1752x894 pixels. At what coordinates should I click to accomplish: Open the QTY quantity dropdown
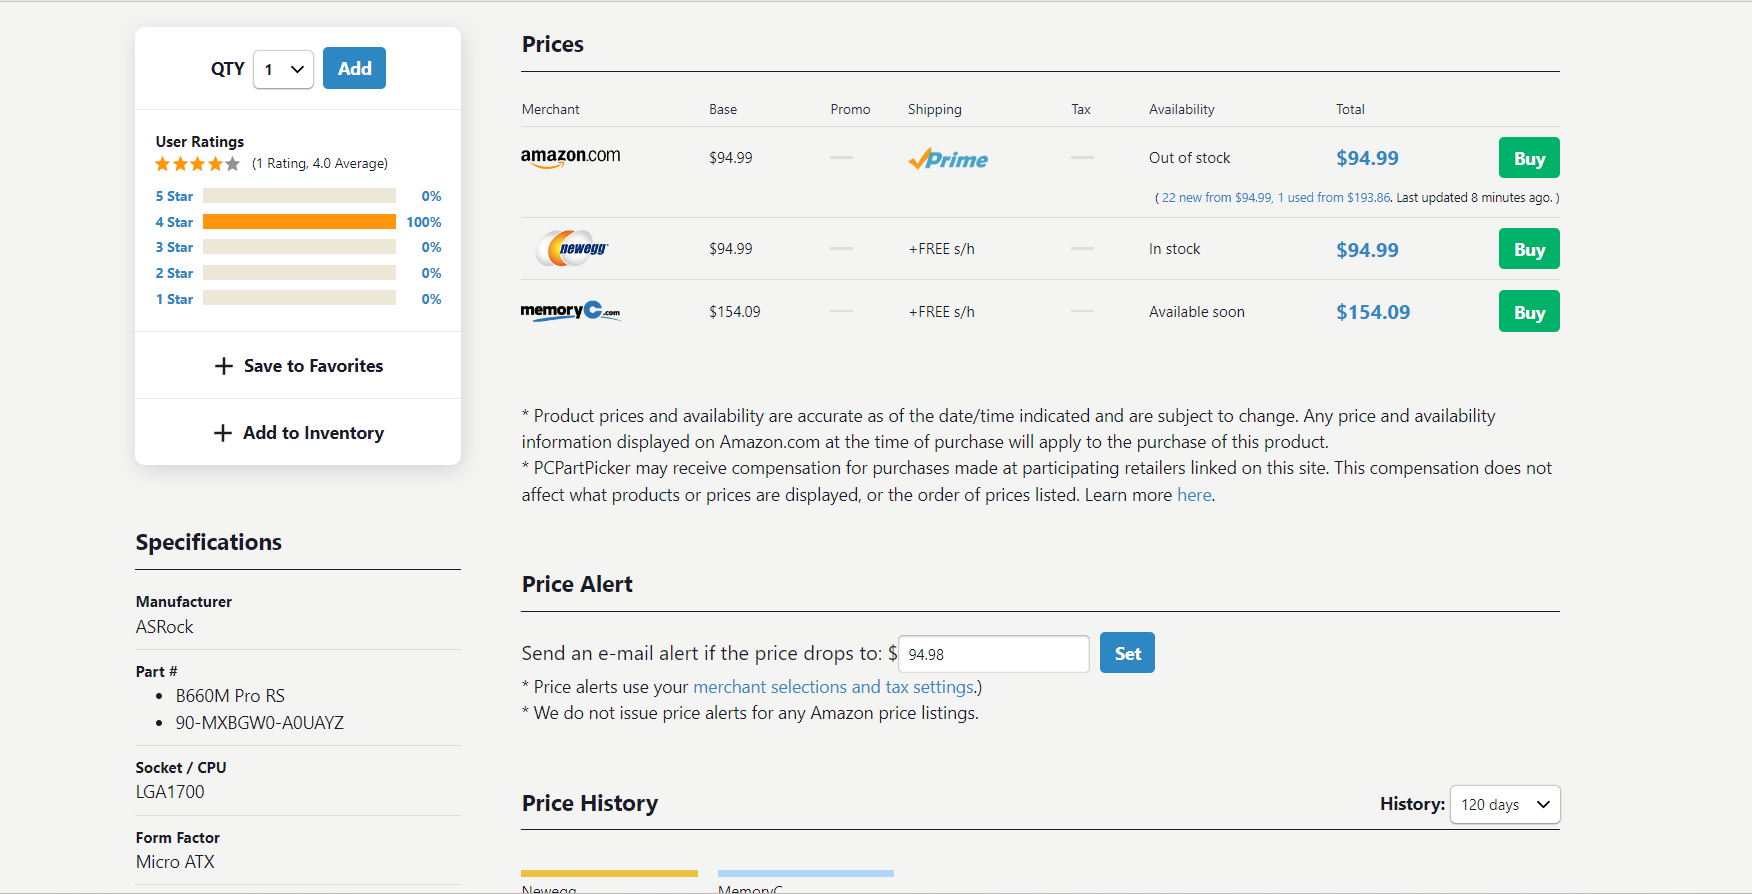283,69
